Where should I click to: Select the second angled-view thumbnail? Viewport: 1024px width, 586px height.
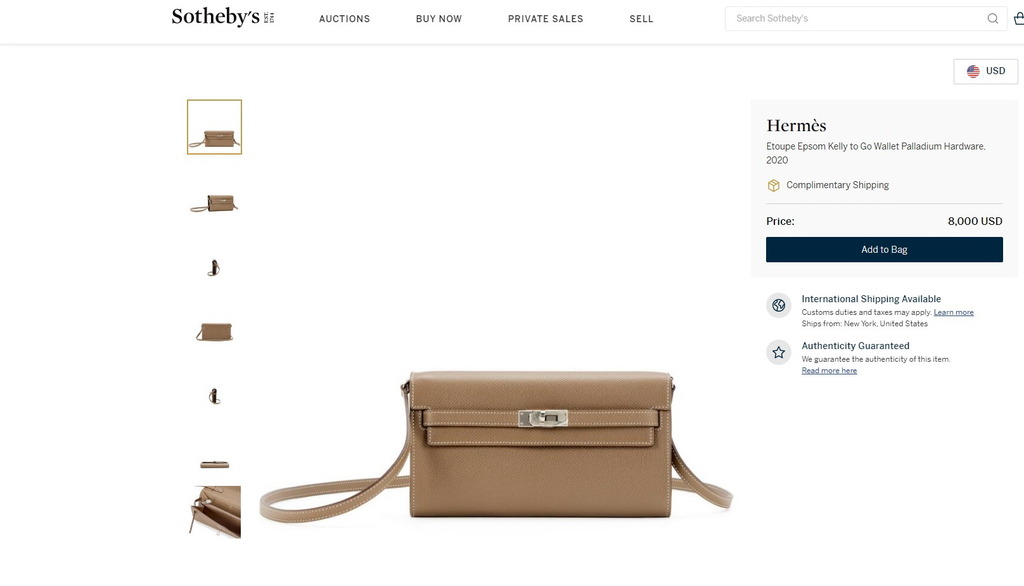click(x=214, y=204)
